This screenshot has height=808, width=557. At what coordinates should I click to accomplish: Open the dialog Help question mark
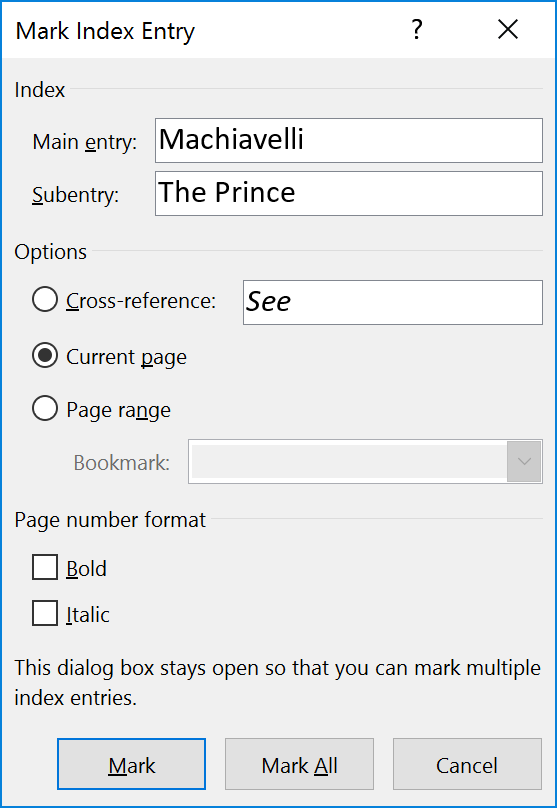click(417, 30)
